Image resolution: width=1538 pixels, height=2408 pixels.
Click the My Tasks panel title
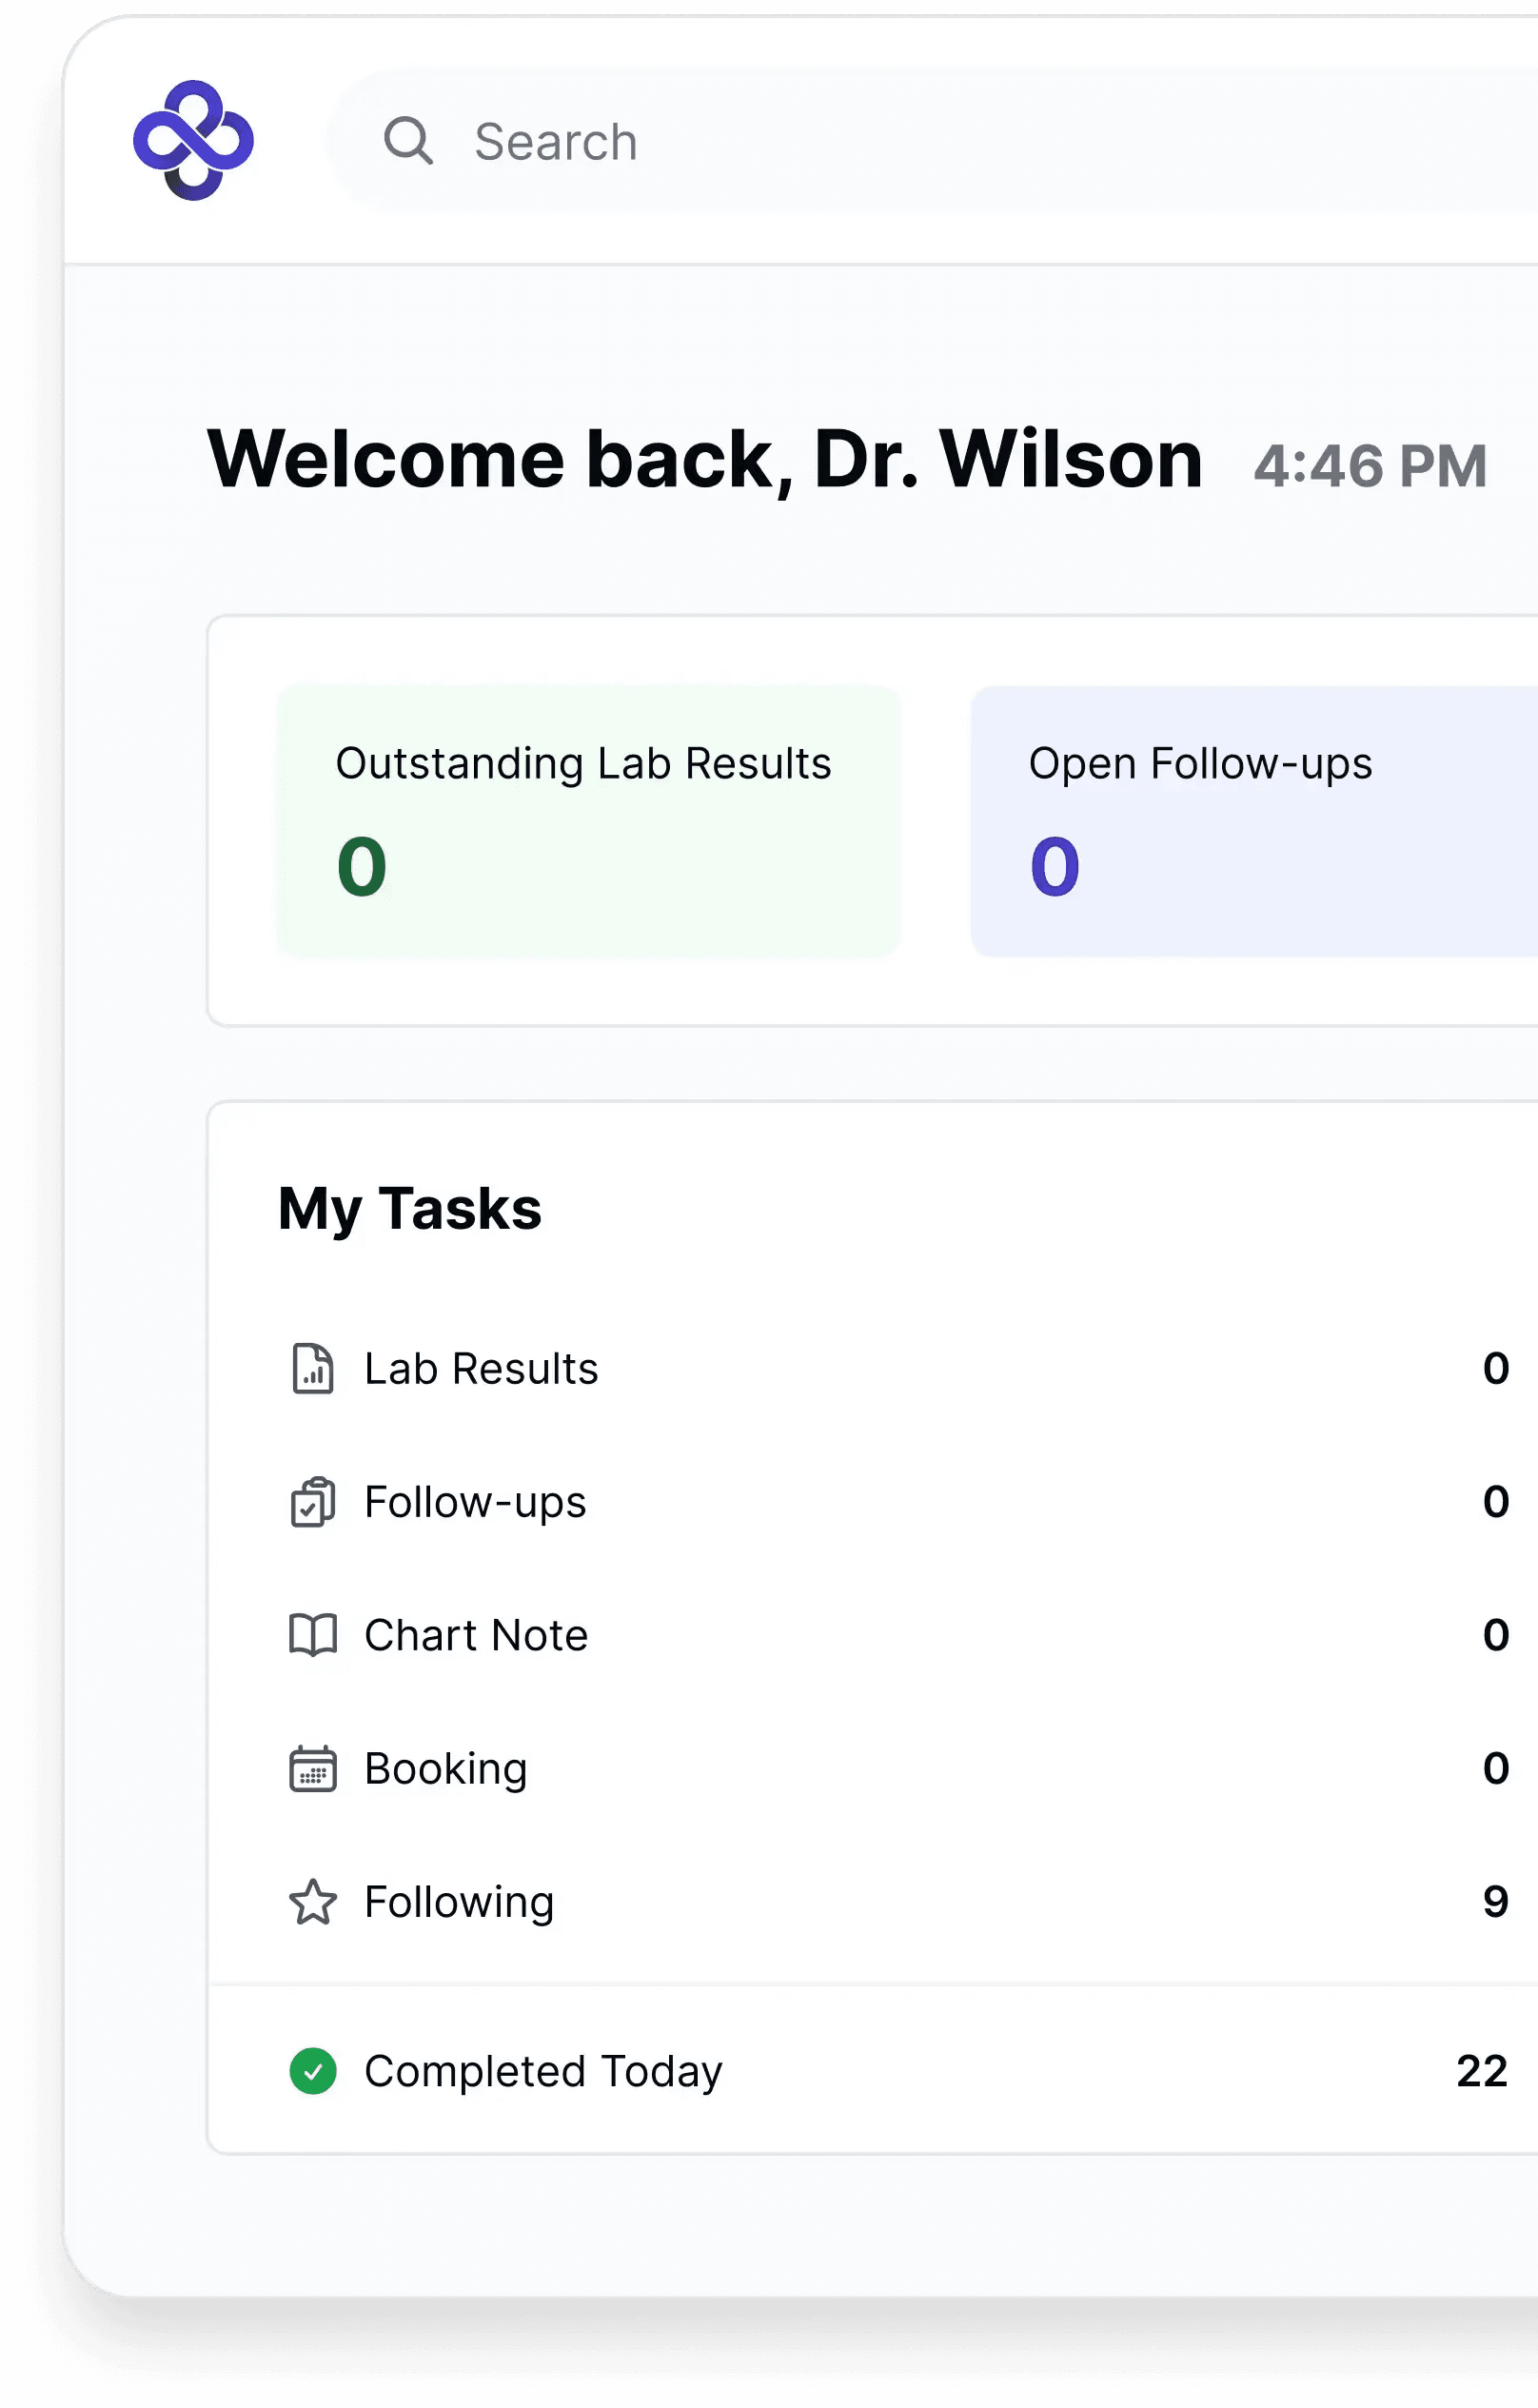pos(409,1210)
